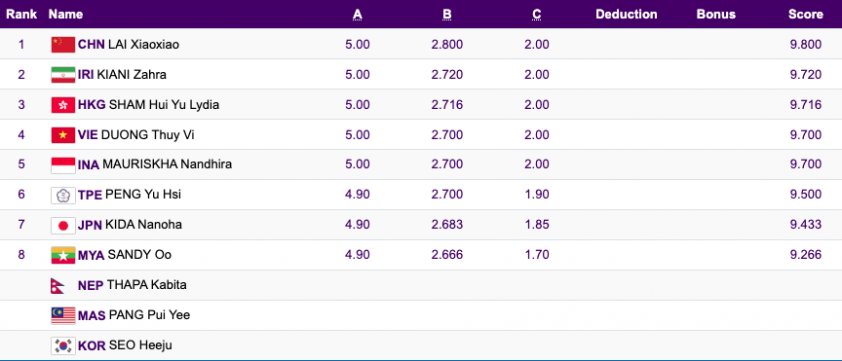Click the Rank column header

tap(21, 15)
